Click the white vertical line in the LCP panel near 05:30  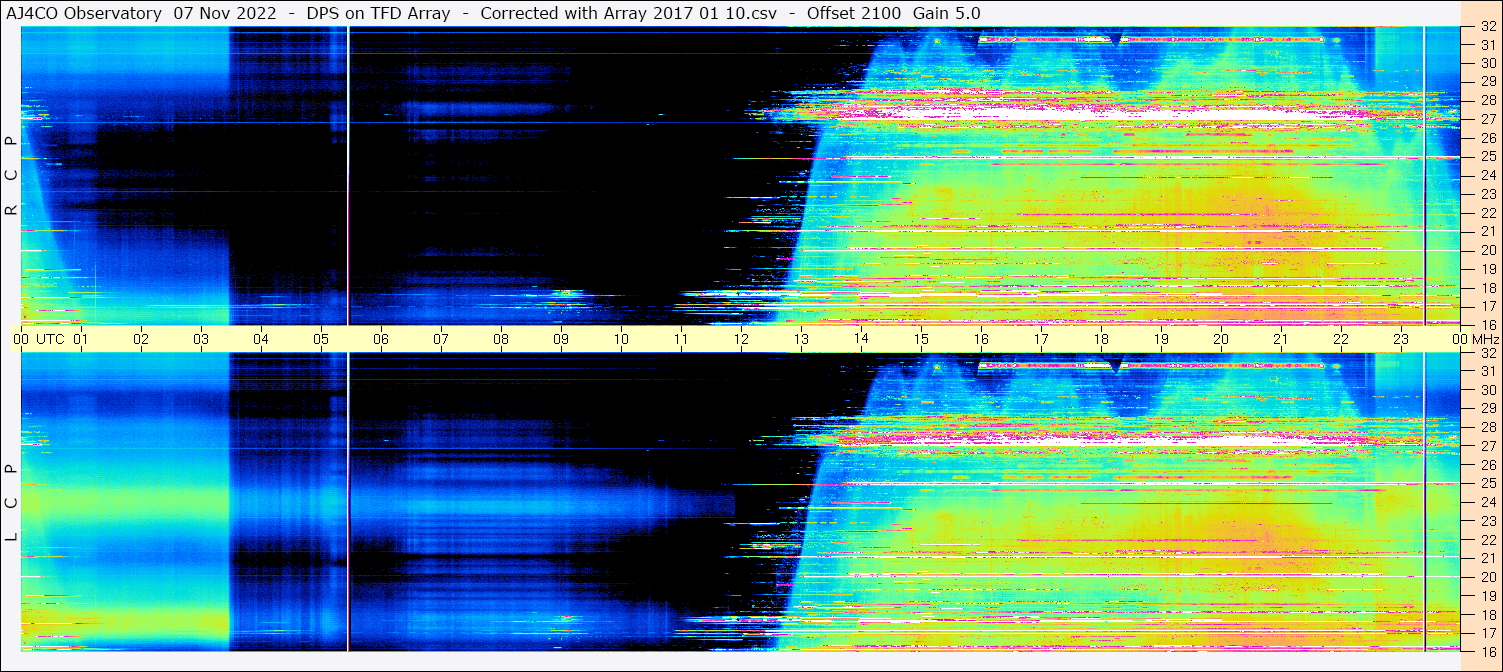point(348,500)
